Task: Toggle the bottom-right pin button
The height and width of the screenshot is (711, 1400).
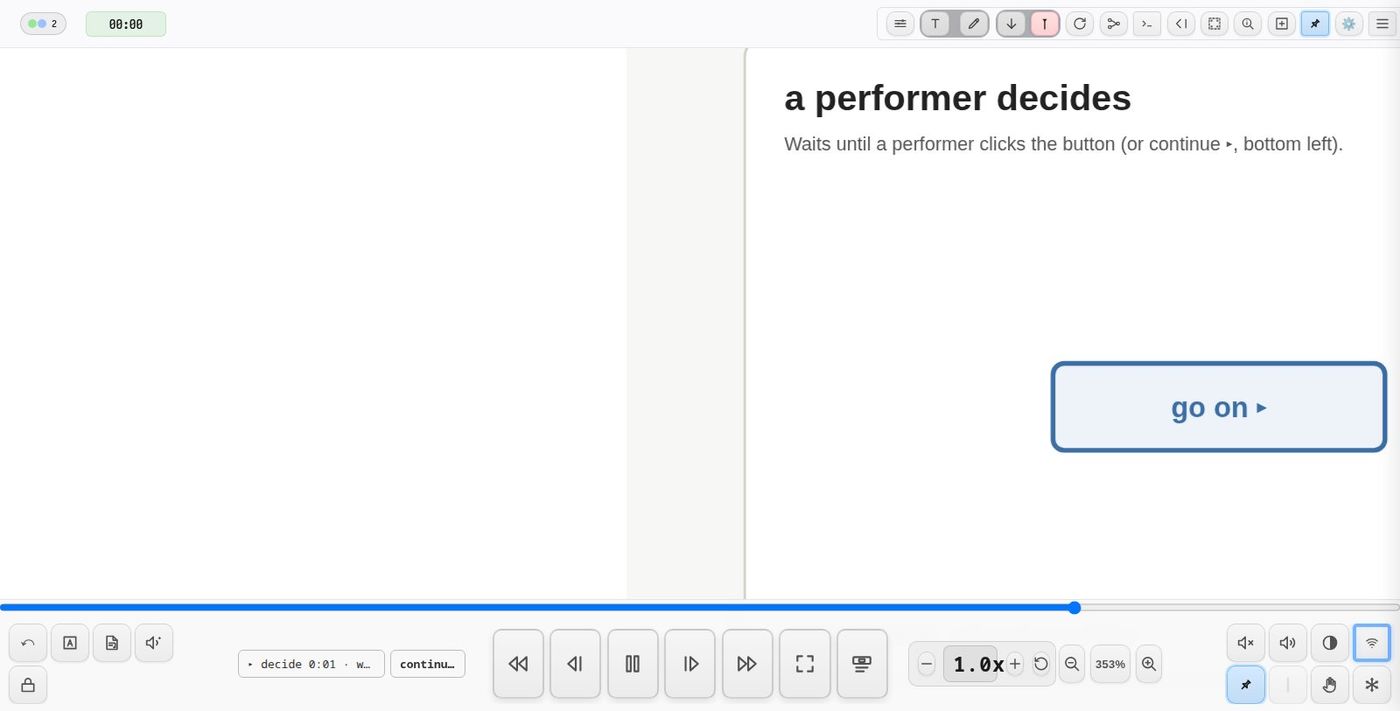Action: click(1246, 685)
